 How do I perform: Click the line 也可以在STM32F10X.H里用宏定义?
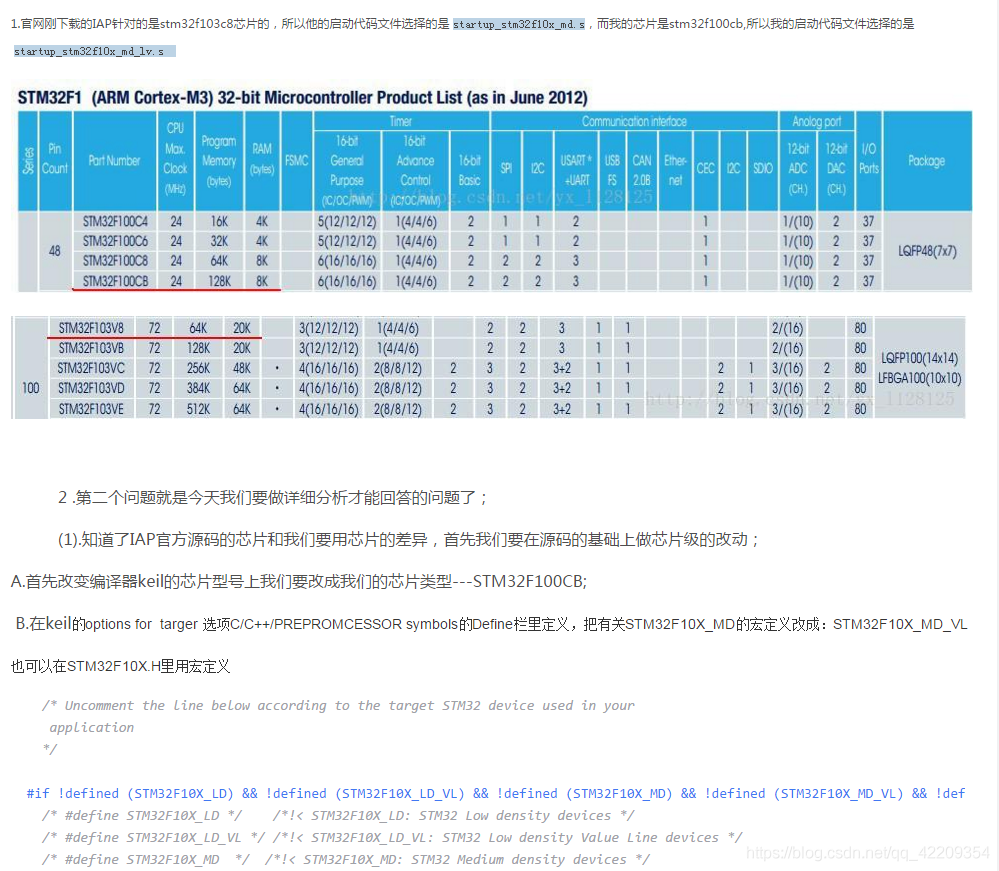(120, 666)
